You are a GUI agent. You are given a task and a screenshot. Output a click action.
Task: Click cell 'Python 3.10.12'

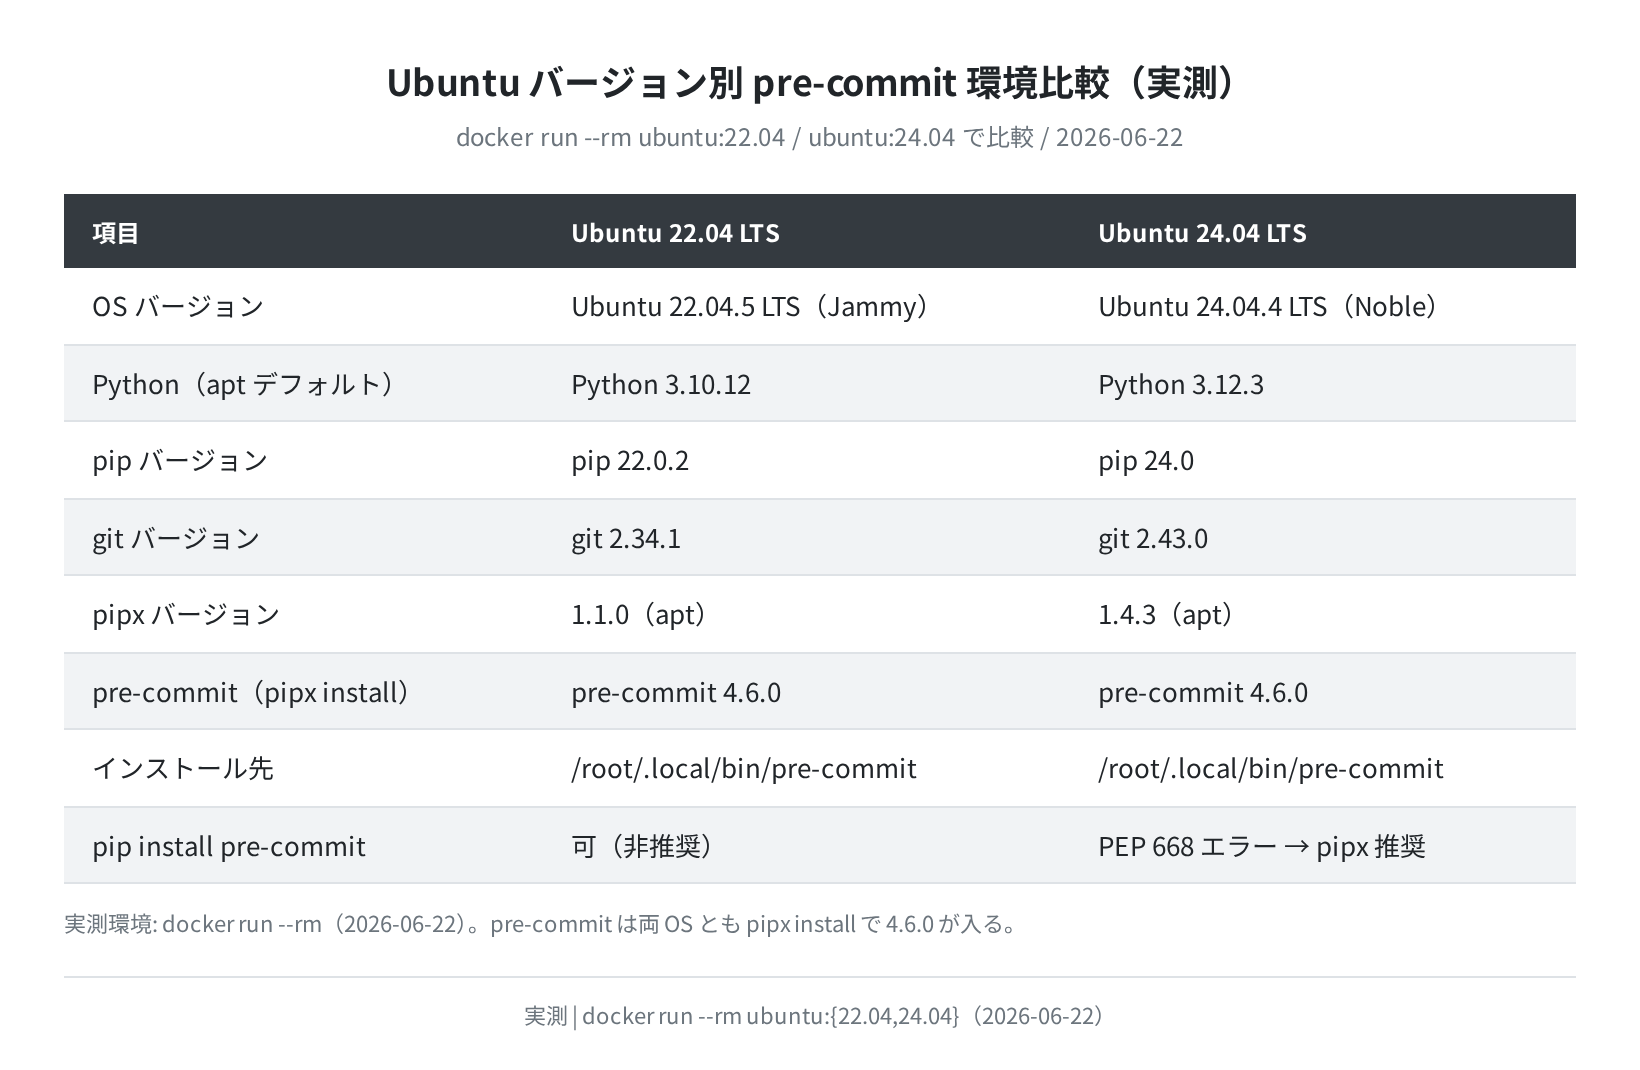coord(661,384)
